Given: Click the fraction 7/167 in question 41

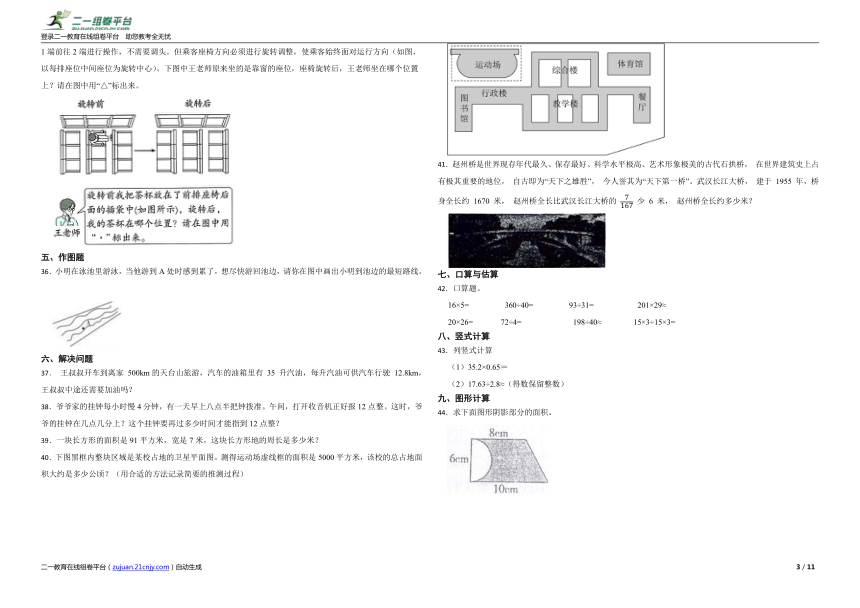Looking at the screenshot, I should tap(626, 201).
